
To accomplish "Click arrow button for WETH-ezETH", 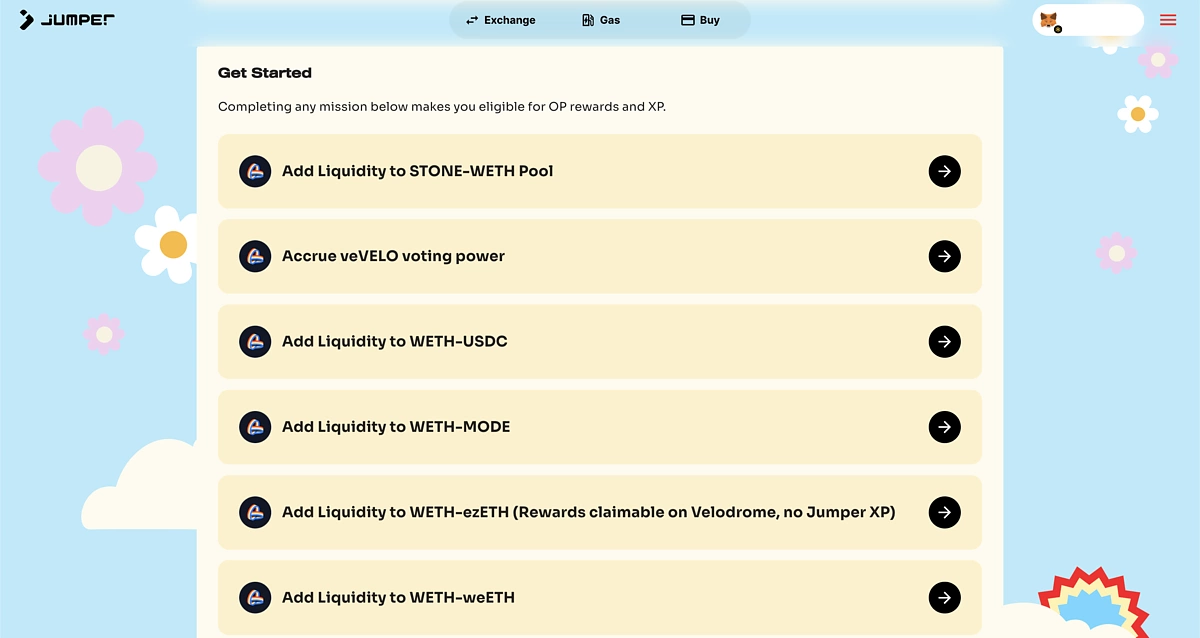I will (945, 512).
